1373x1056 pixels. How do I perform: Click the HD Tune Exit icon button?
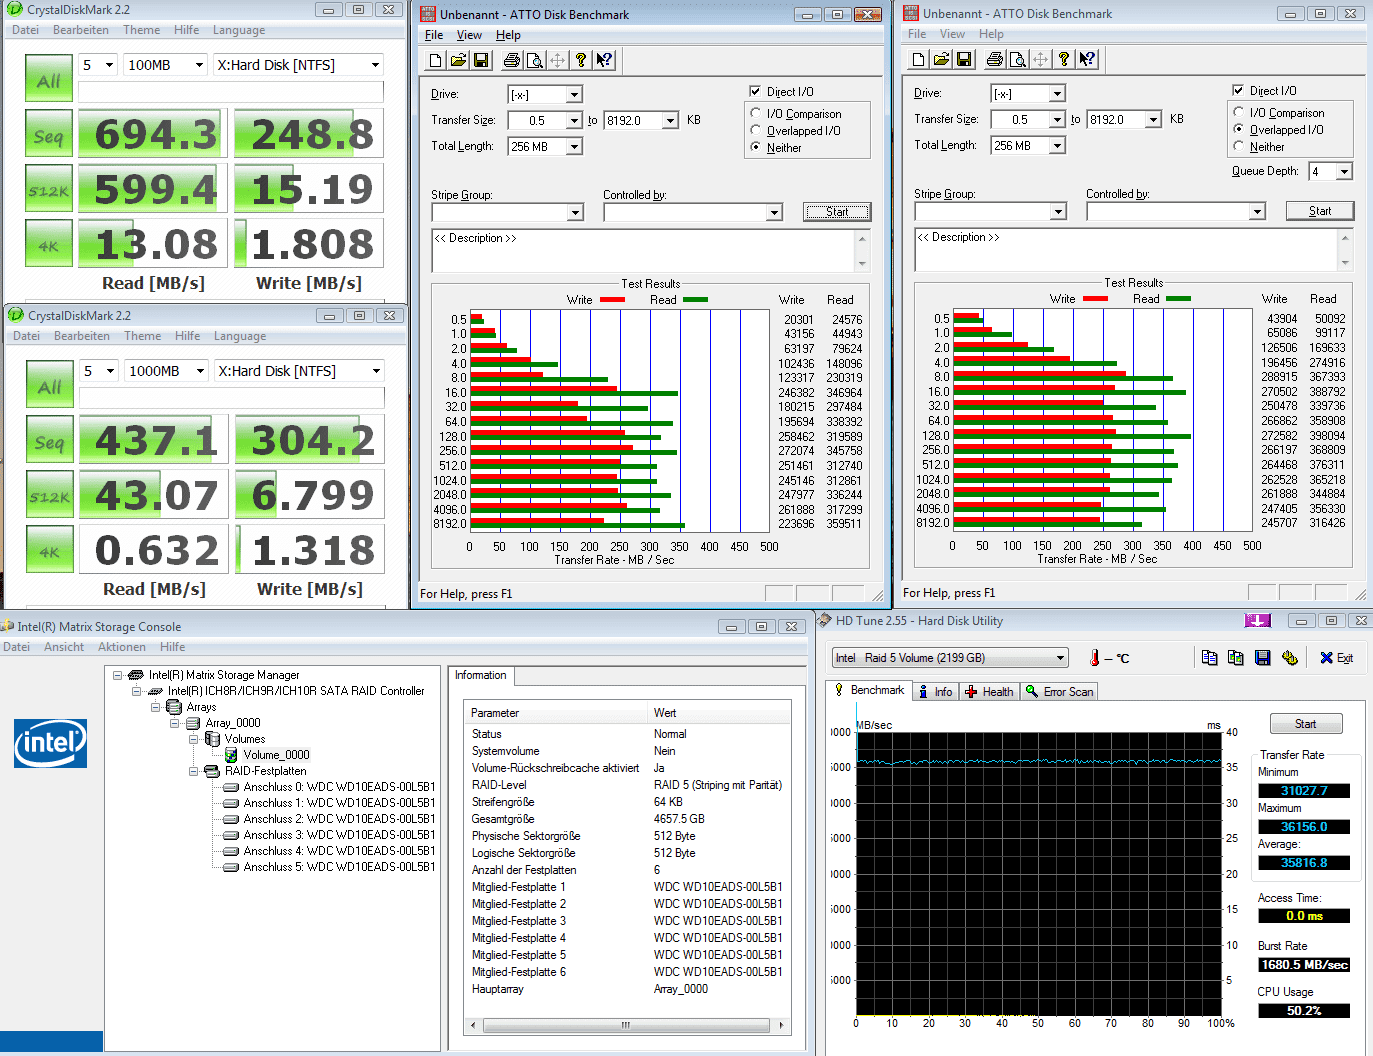point(1336,657)
